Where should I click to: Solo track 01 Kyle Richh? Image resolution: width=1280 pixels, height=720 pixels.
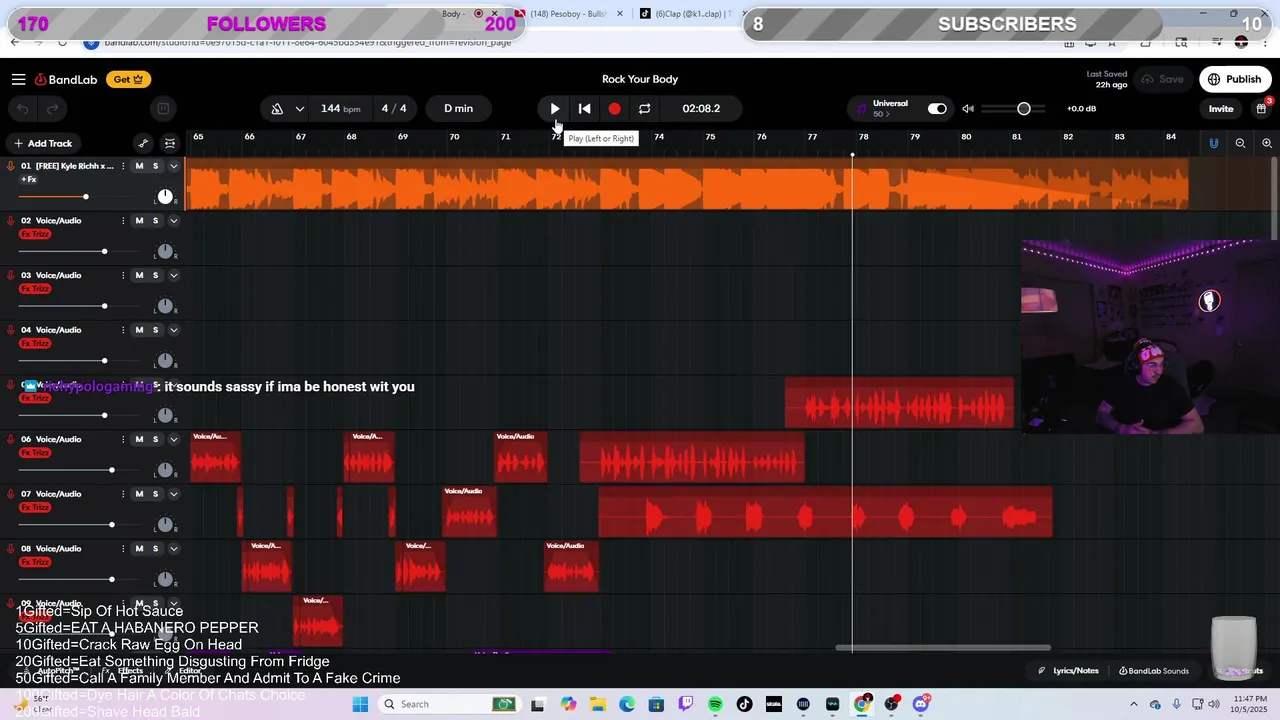[x=155, y=166]
